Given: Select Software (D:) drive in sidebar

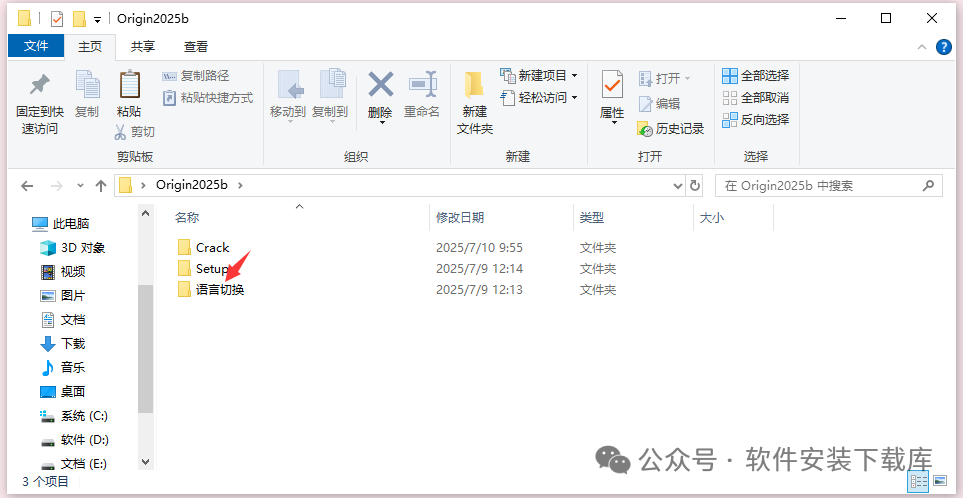Looking at the screenshot, I should [74, 440].
